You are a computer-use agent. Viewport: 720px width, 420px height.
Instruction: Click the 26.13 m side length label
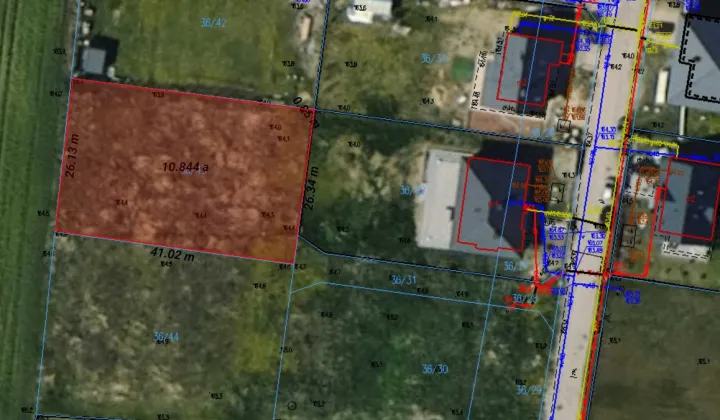[x=72, y=156]
